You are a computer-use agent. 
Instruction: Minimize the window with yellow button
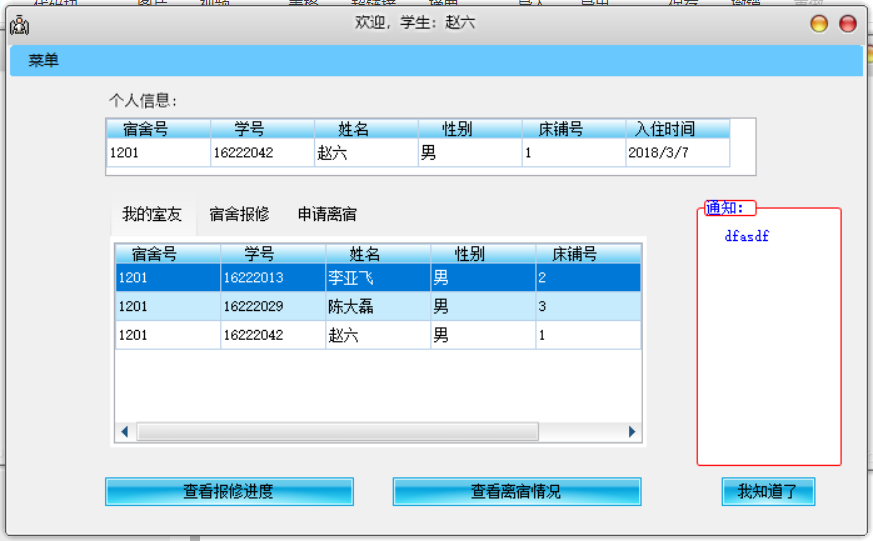[x=819, y=23]
